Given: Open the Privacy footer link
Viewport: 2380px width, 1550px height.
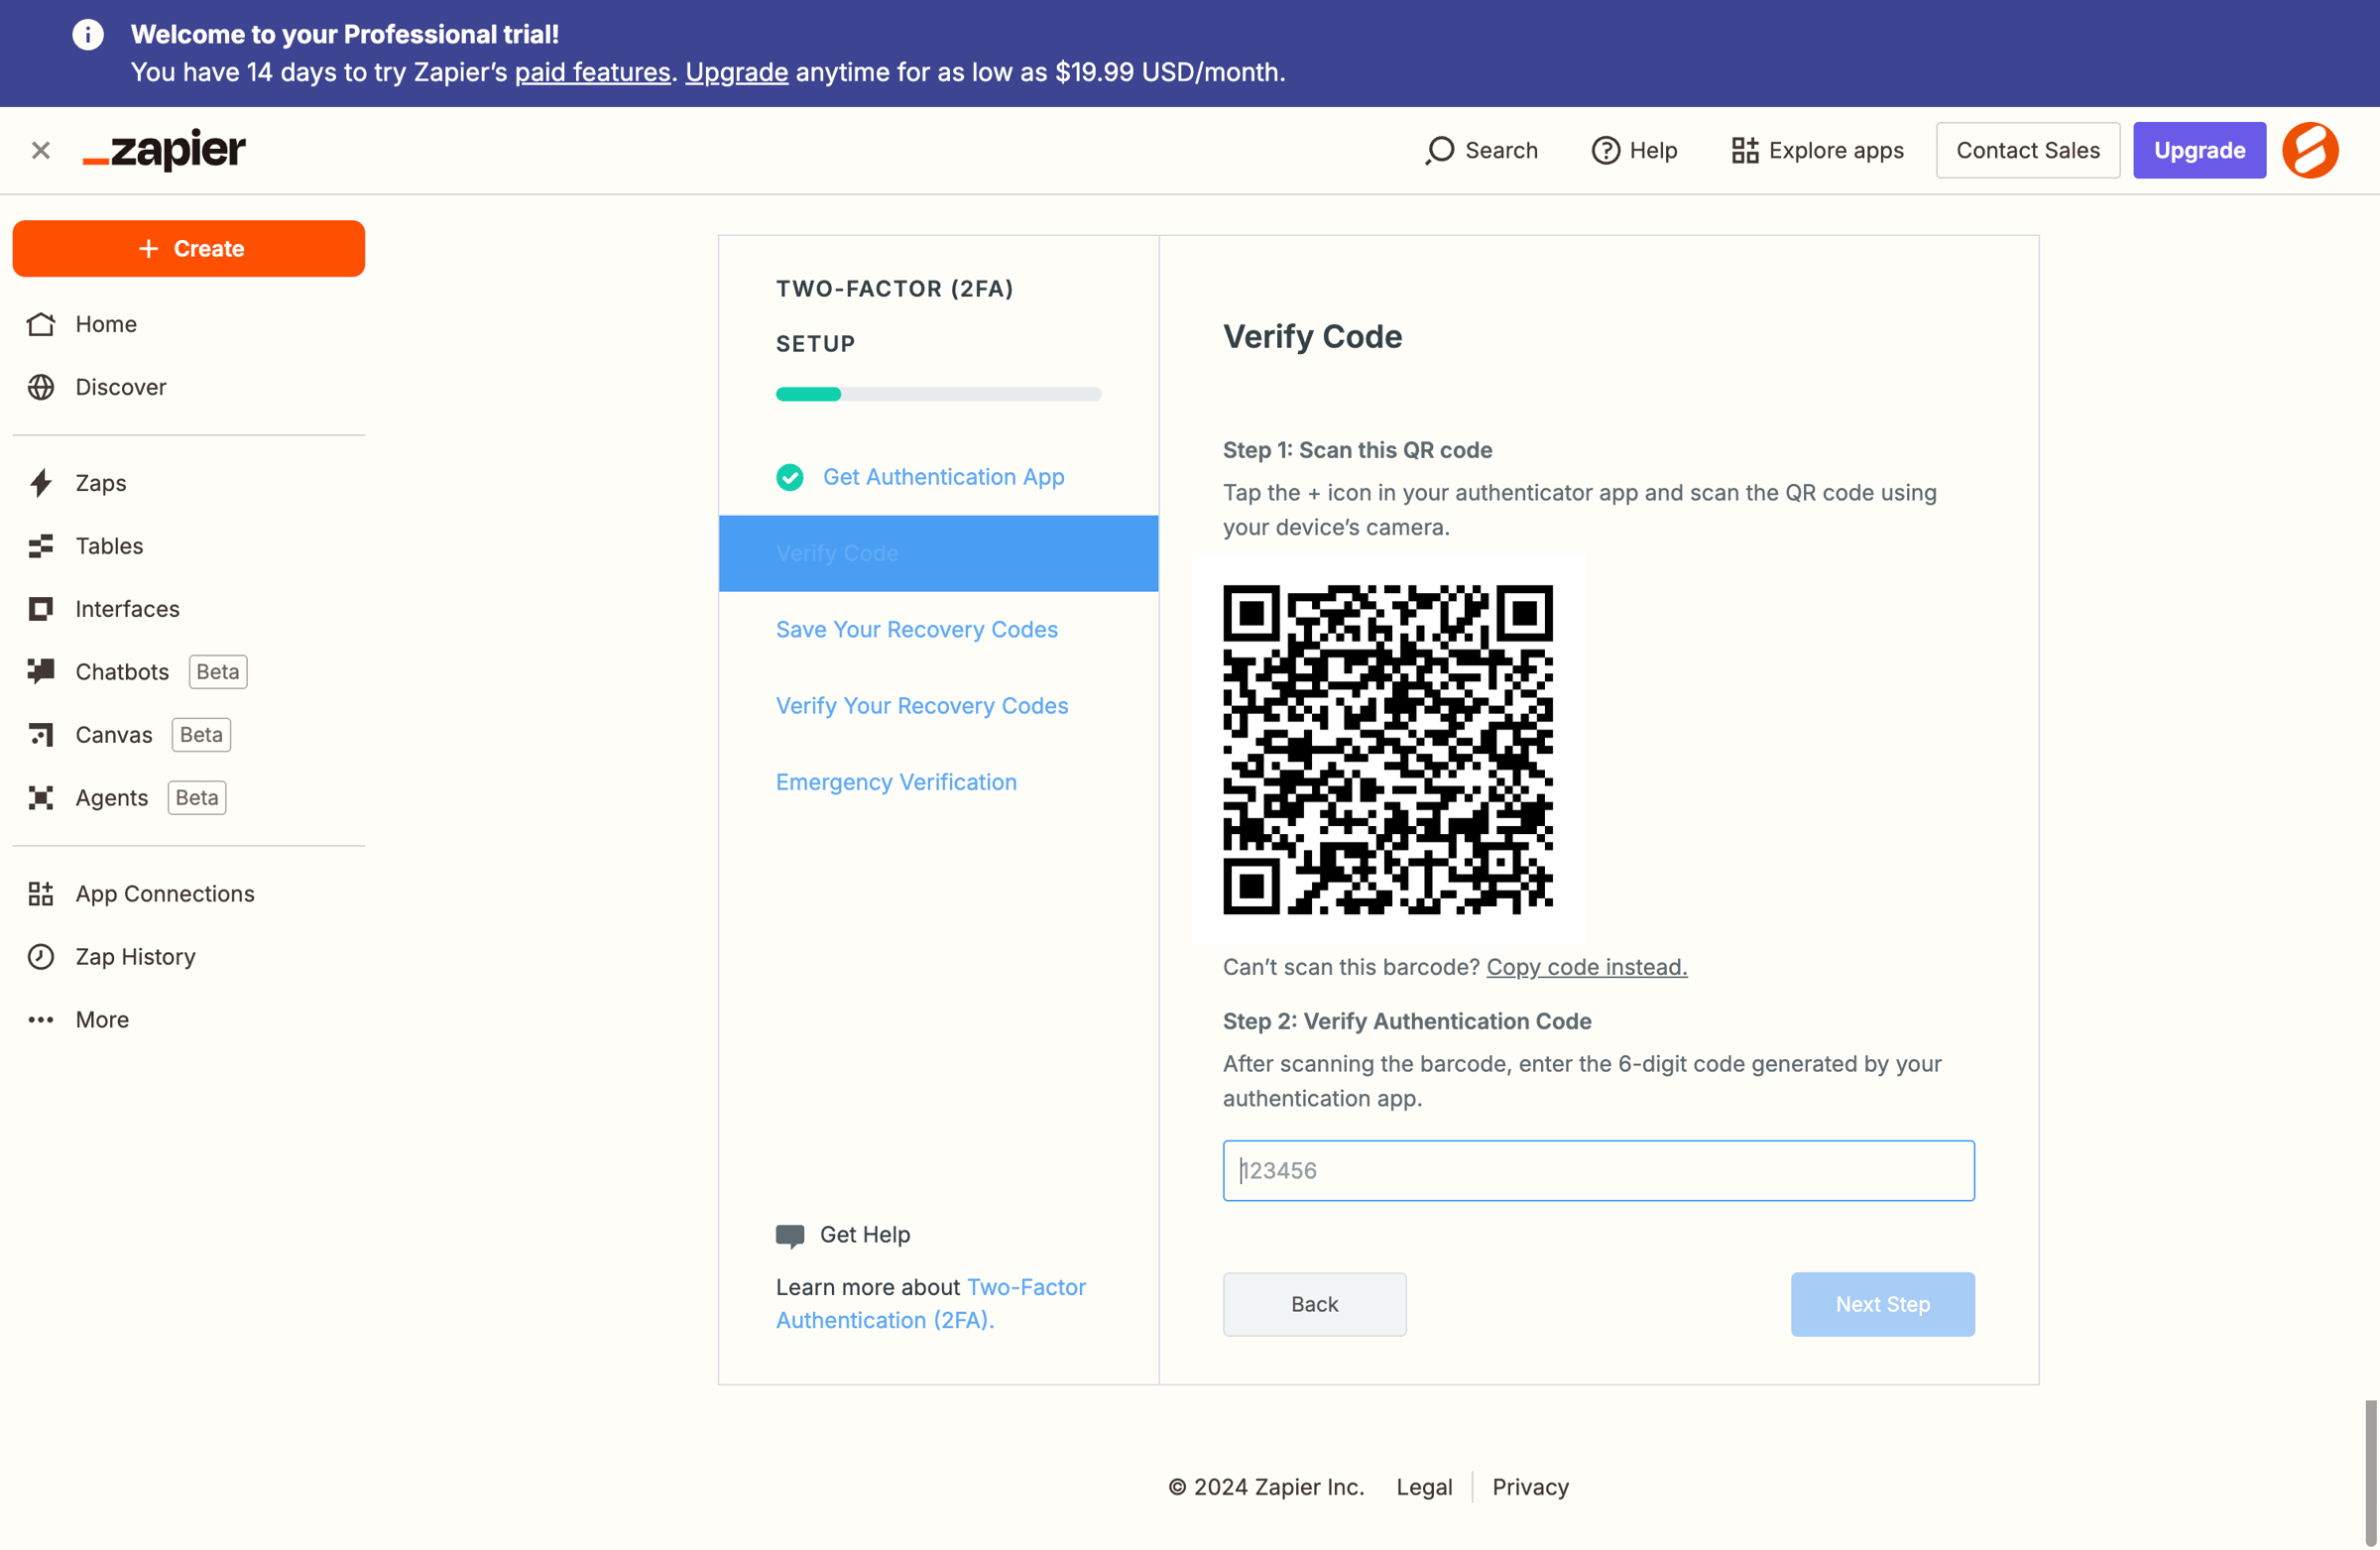Looking at the screenshot, I should coord(1530,1488).
